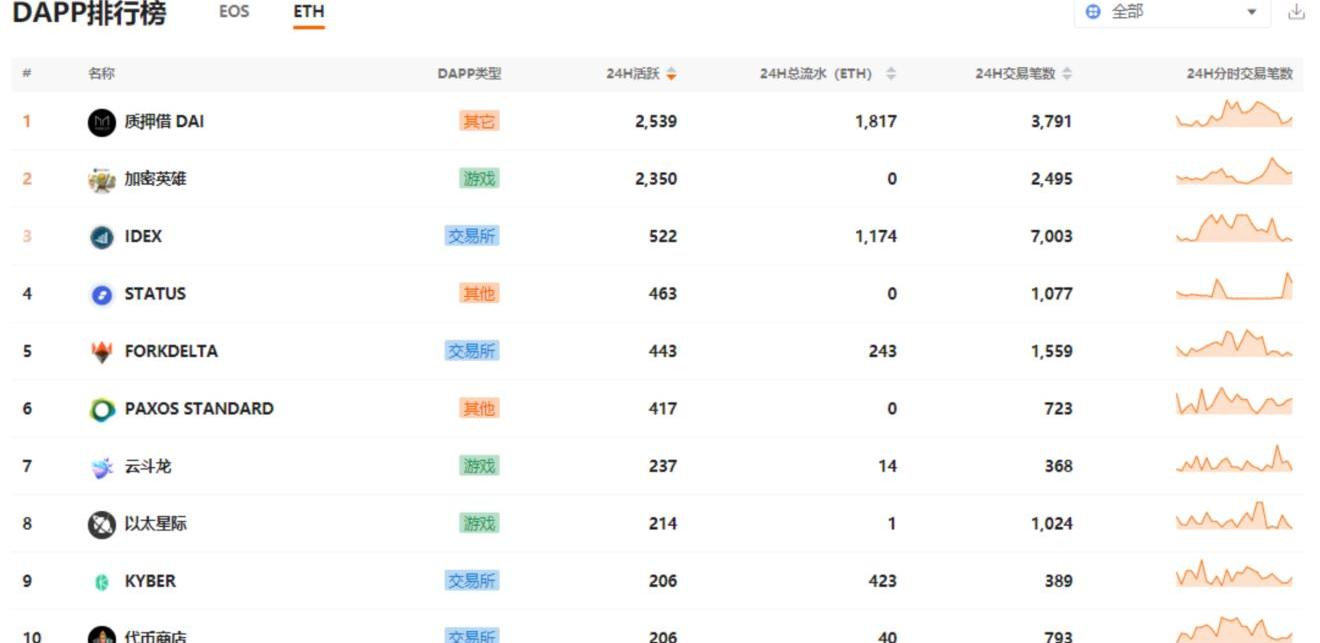This screenshot has height=643, width=1320.
Task: Click the 游戏 tag for 加密英雄
Action: pos(479,179)
